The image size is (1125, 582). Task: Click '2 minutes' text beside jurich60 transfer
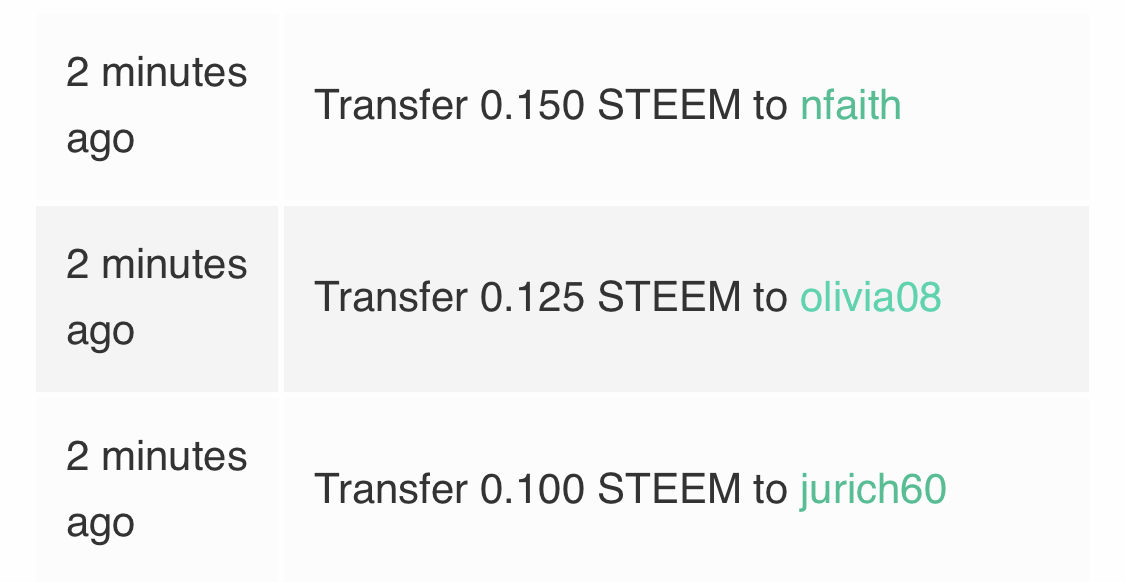point(156,456)
